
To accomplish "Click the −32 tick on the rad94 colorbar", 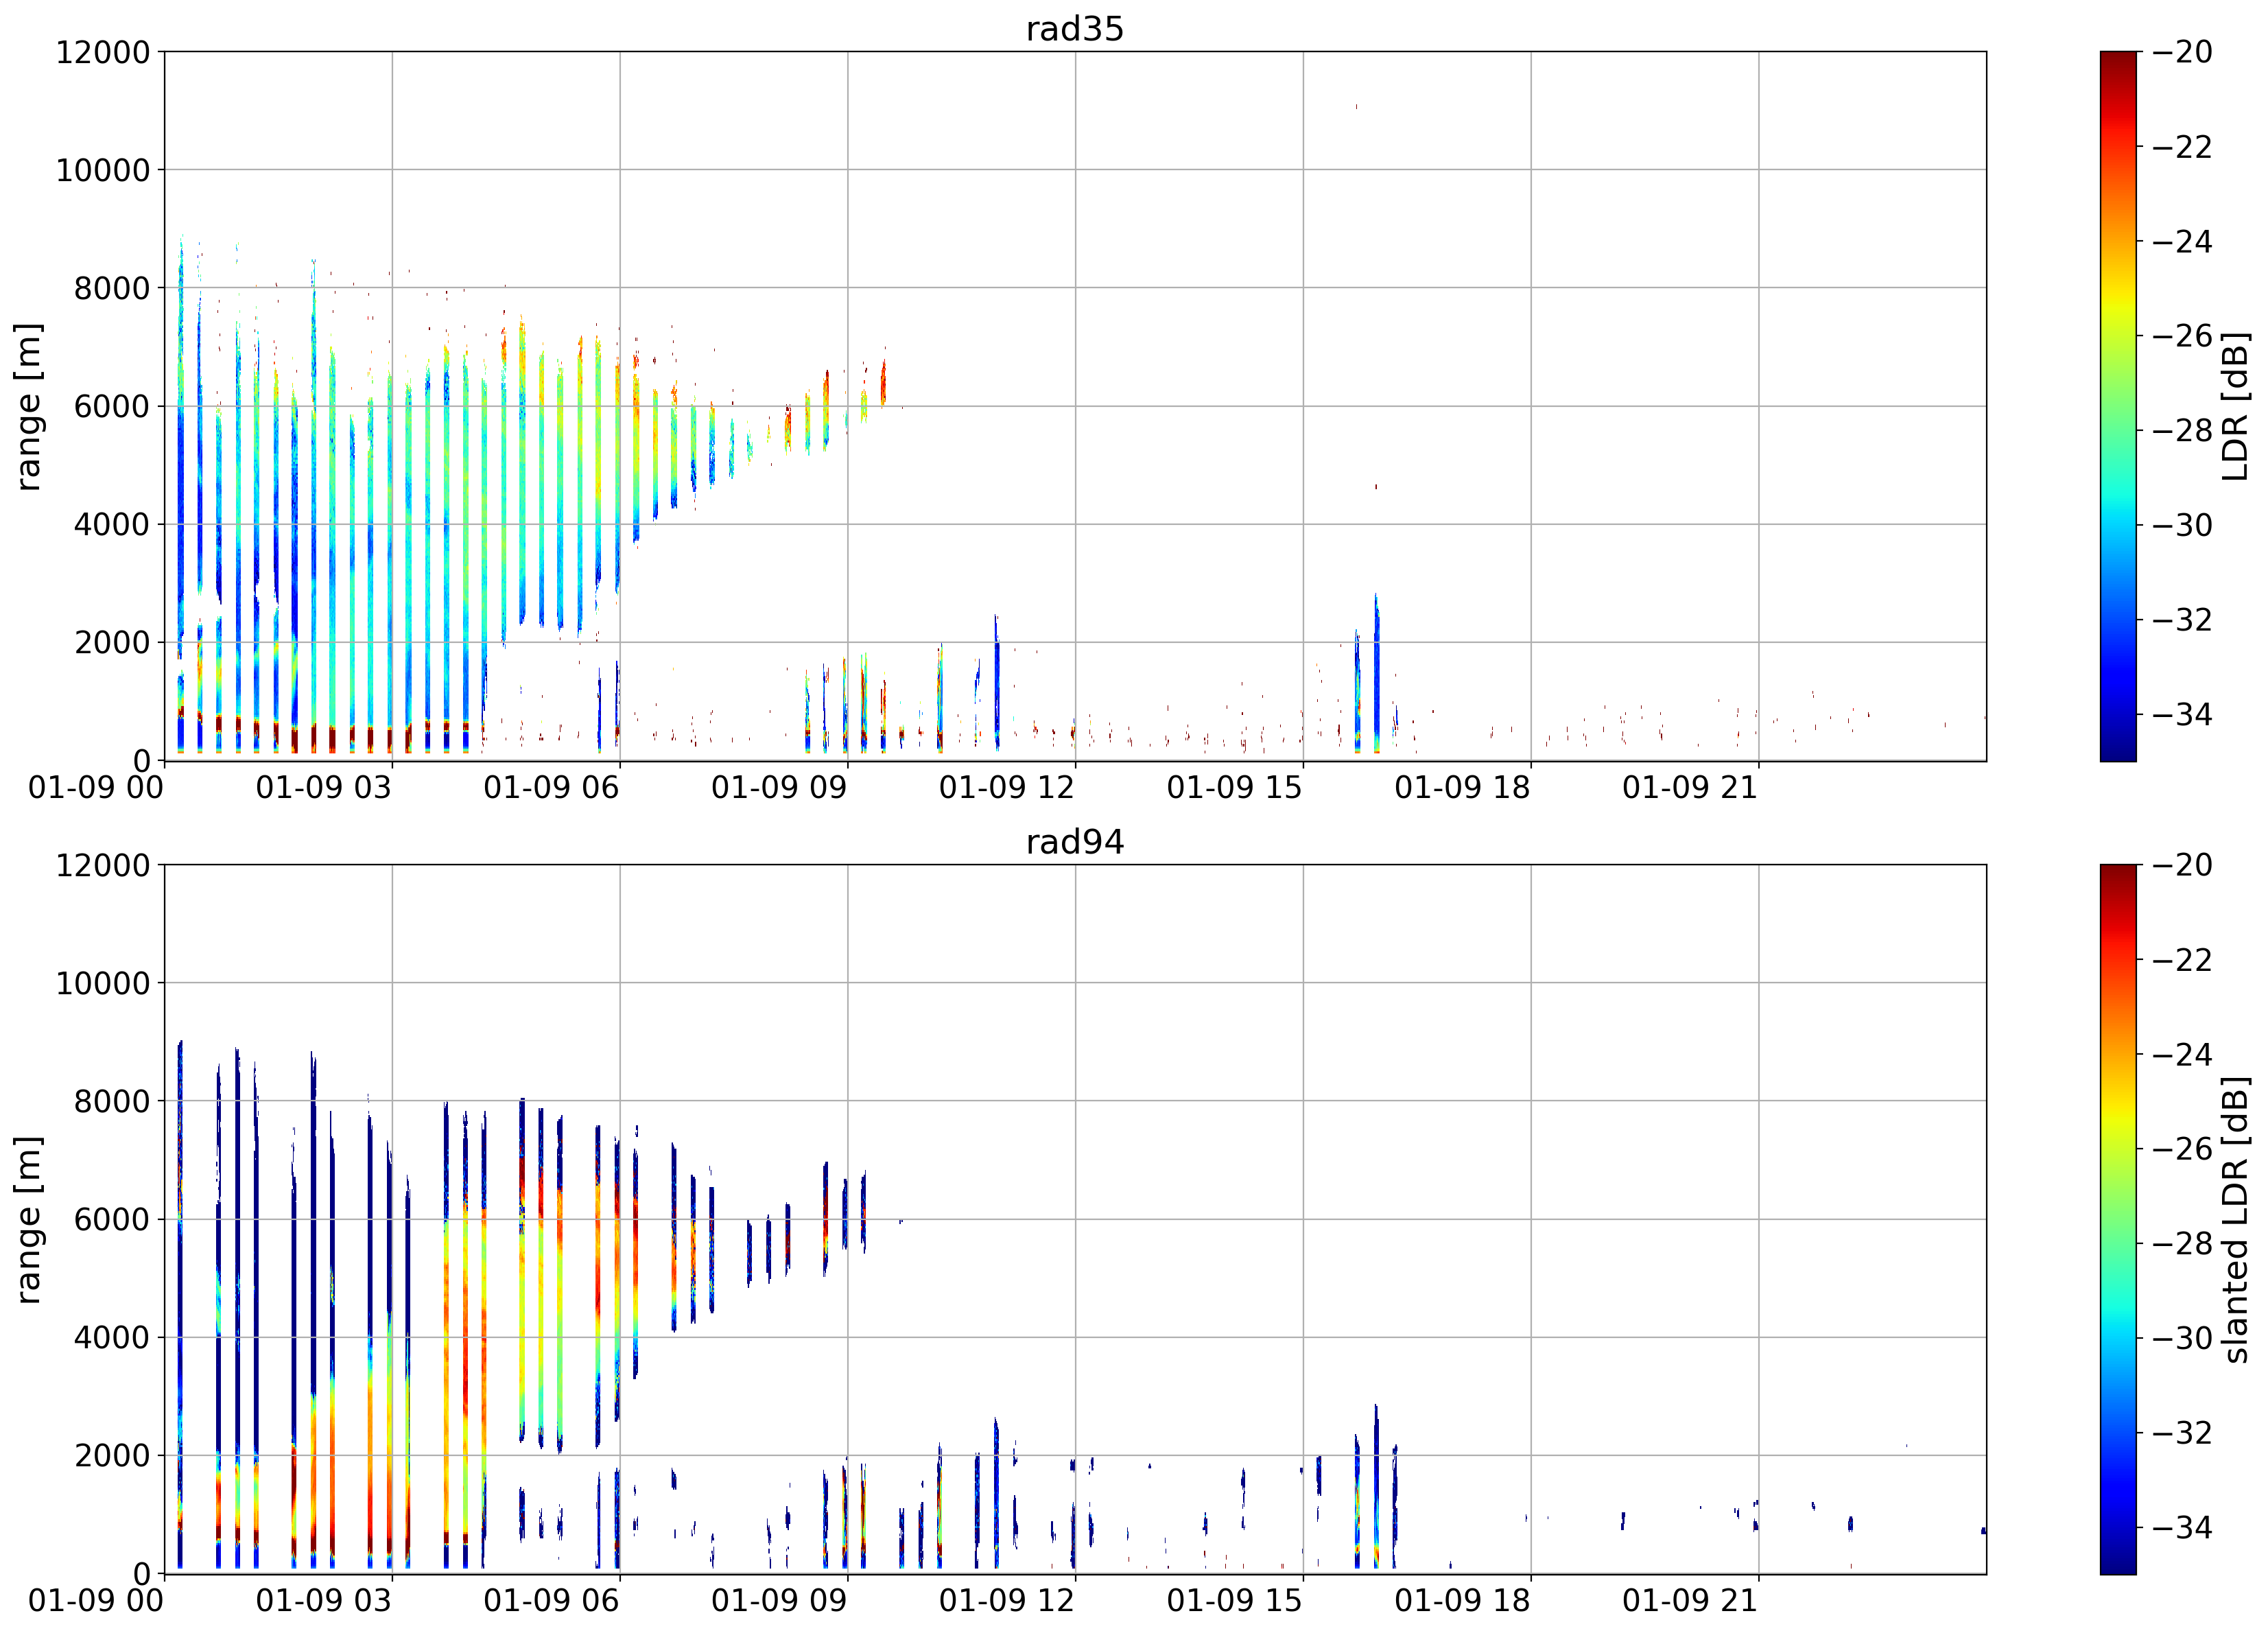I will 2182,1432.
